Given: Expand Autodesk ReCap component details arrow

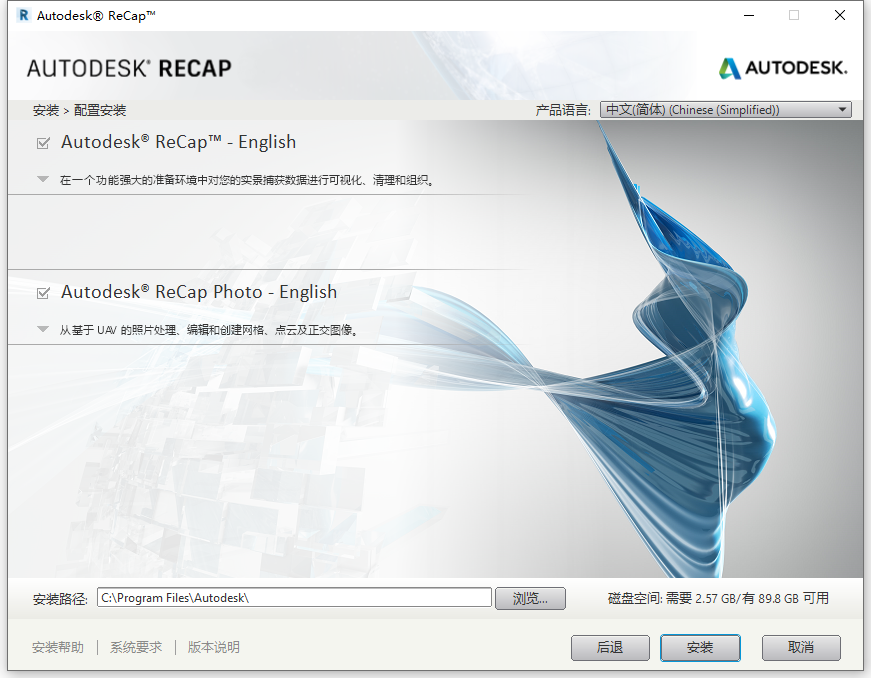Looking at the screenshot, I should pos(43,179).
